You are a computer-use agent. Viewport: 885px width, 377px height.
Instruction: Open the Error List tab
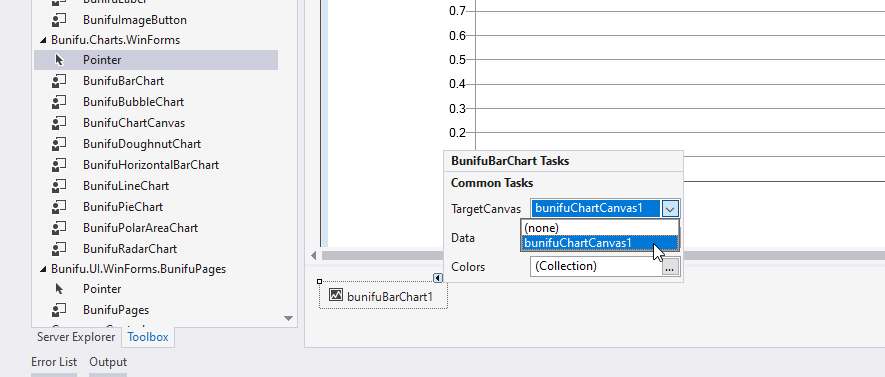(54, 362)
